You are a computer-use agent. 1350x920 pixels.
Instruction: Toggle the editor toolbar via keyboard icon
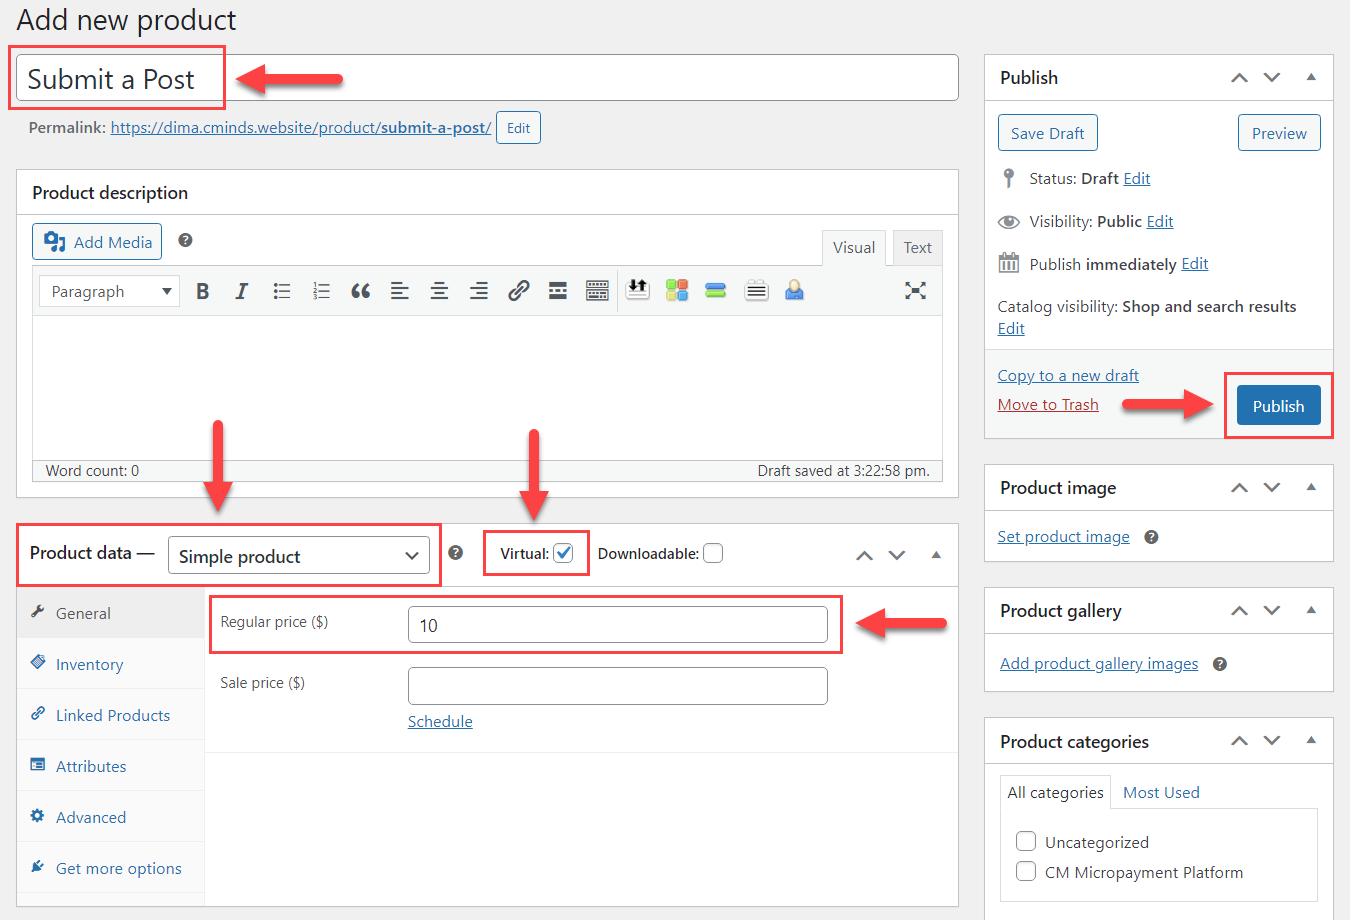(x=597, y=291)
